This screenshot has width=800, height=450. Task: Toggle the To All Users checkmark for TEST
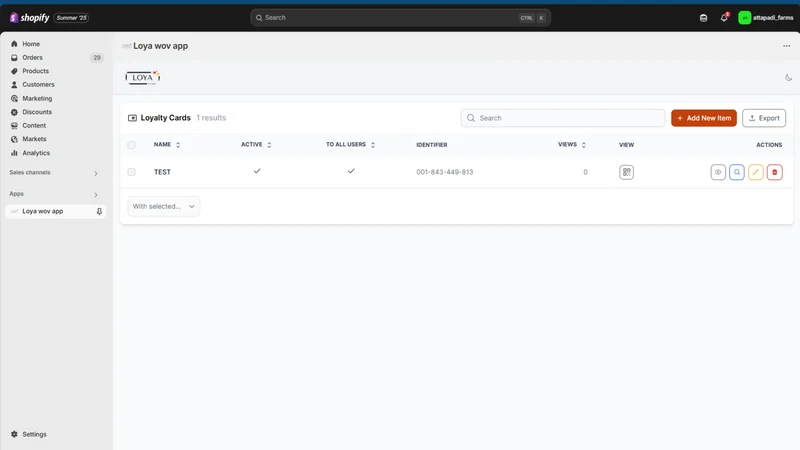click(x=351, y=171)
